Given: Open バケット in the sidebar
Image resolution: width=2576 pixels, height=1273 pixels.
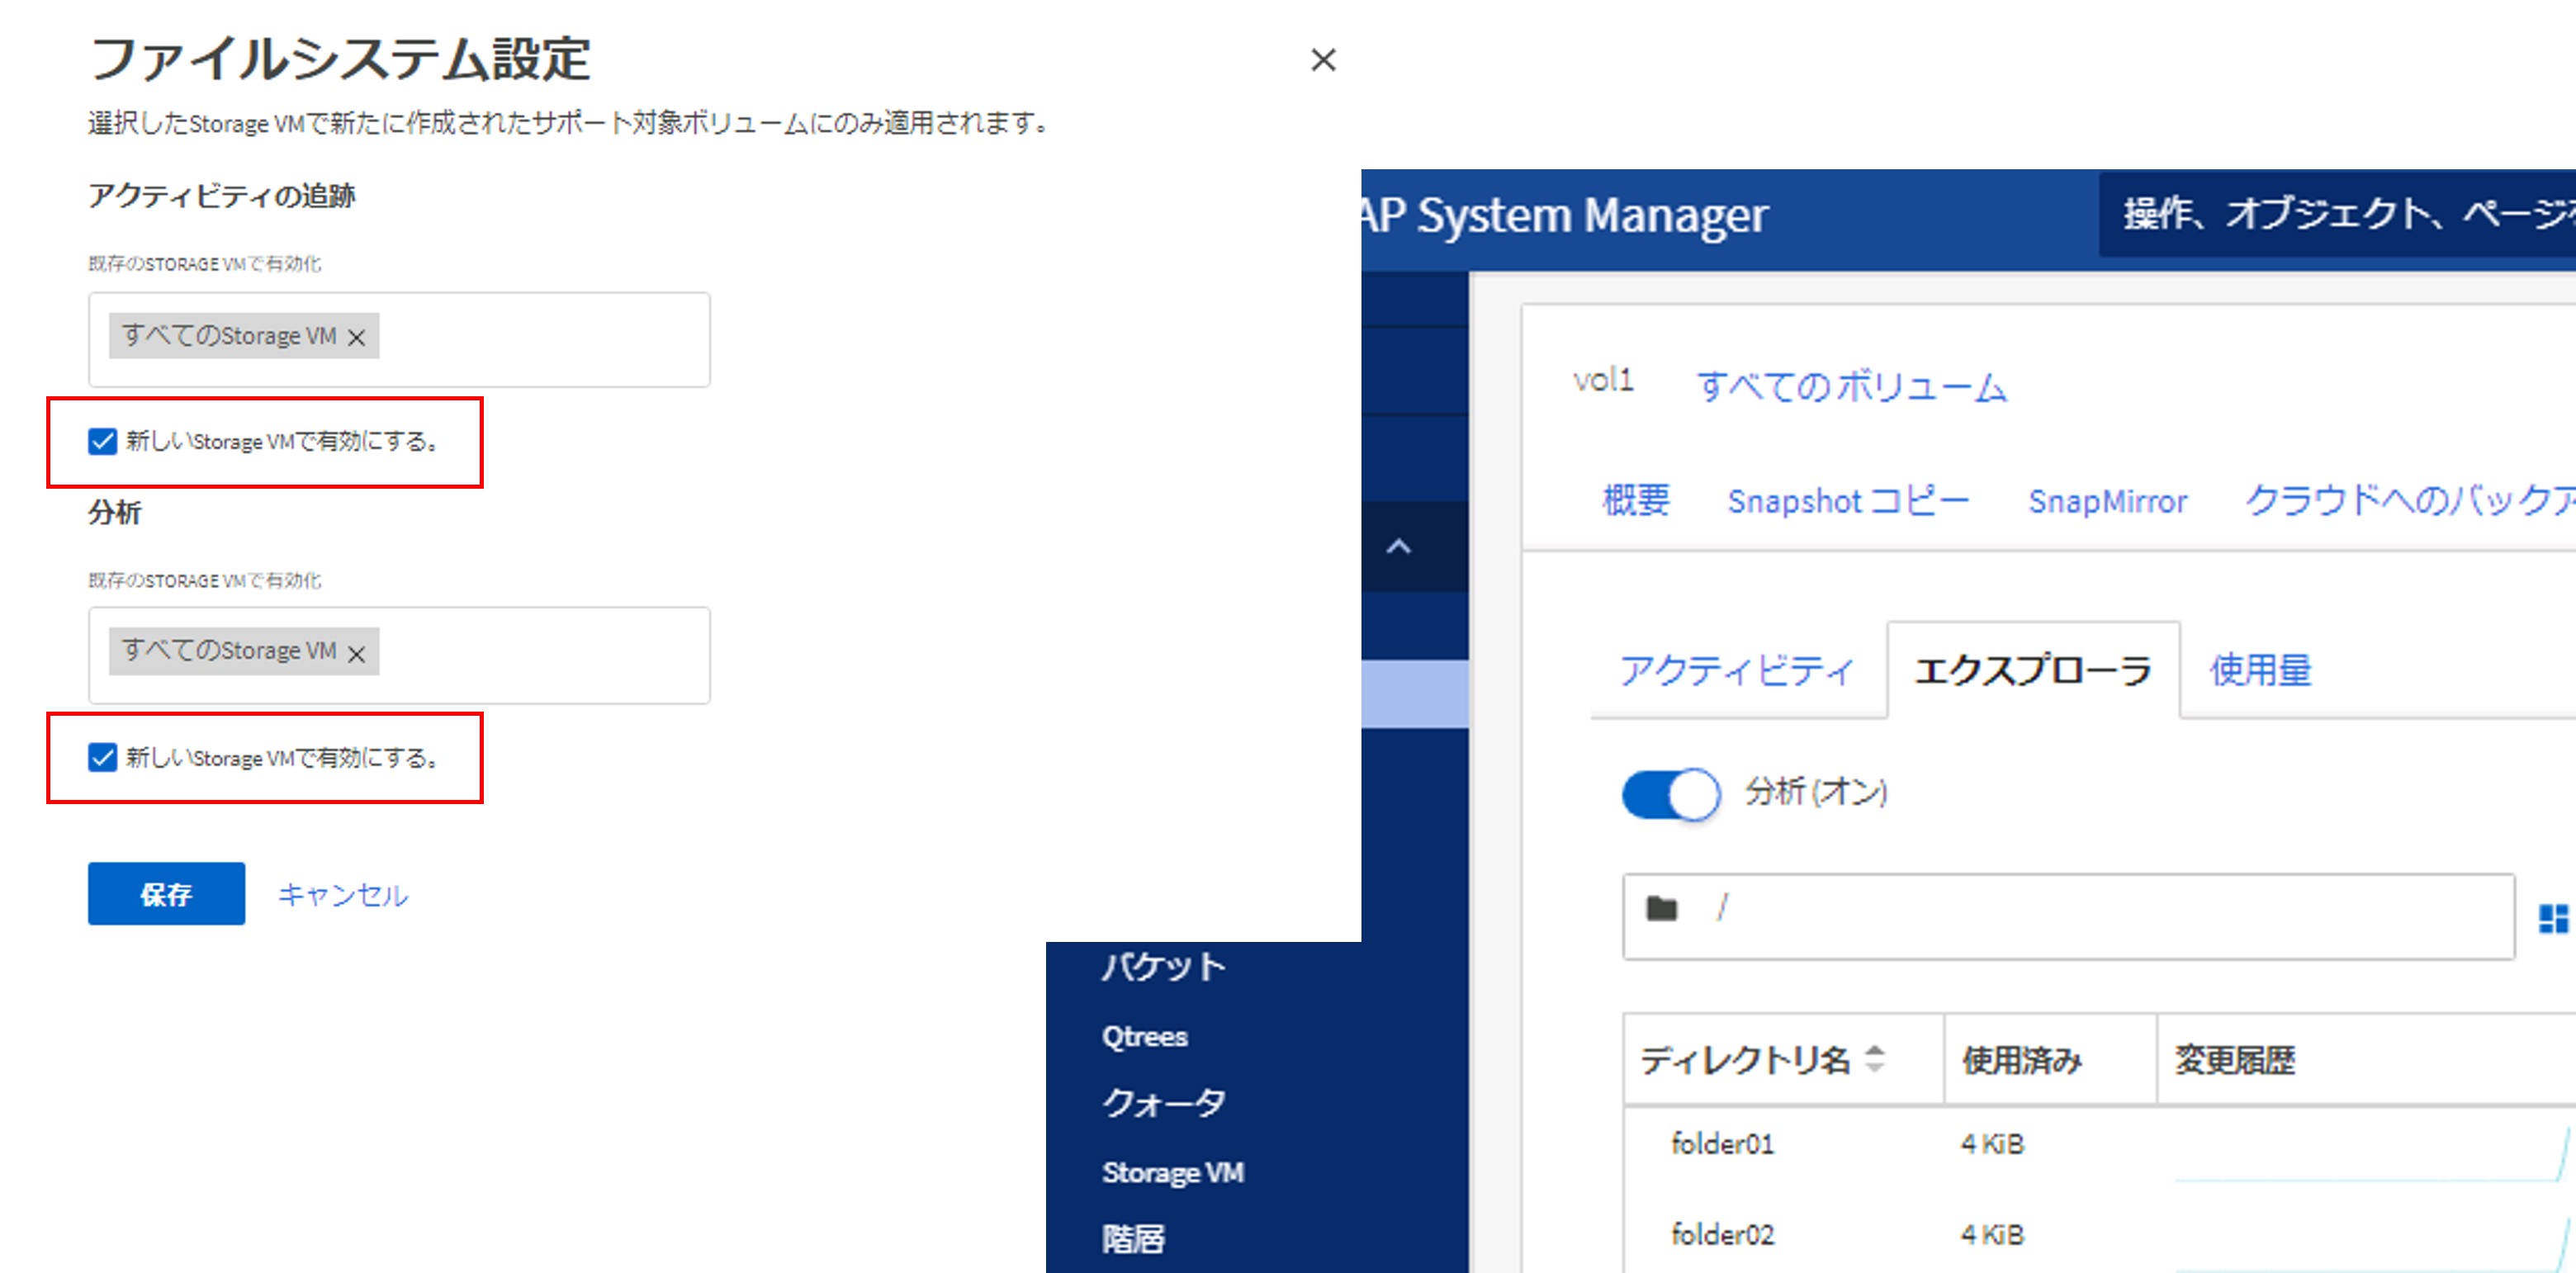Looking at the screenshot, I should click(1163, 965).
